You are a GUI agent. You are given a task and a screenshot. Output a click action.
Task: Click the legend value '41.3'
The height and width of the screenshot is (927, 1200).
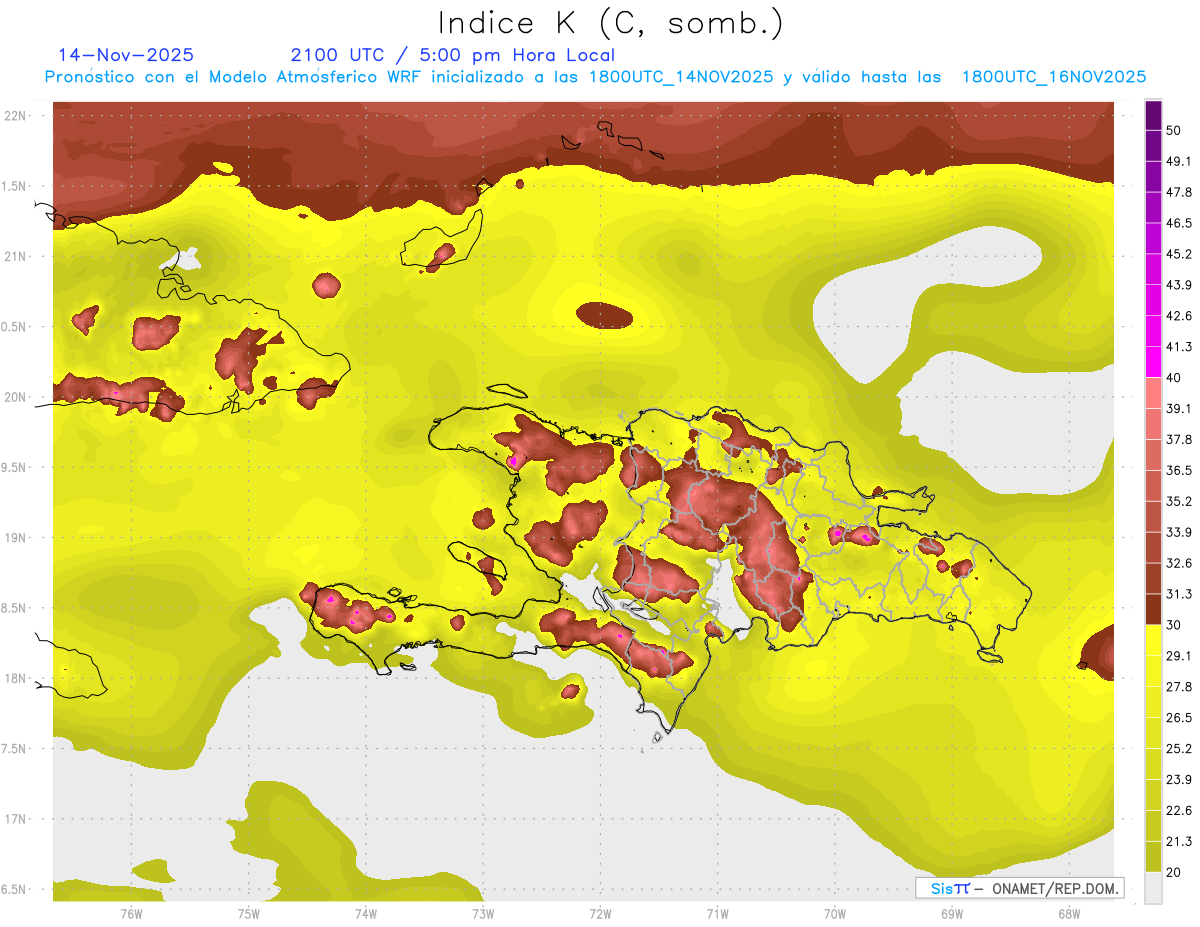(1179, 347)
